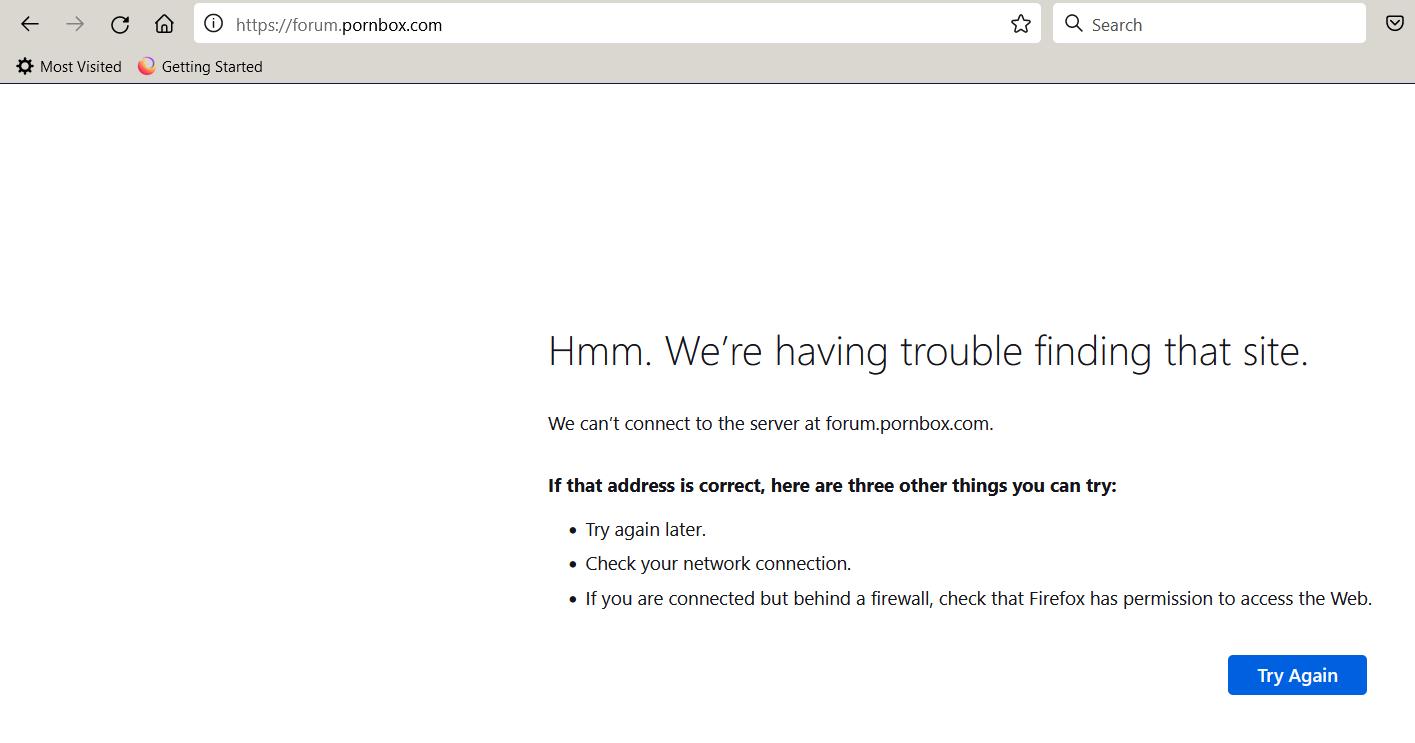This screenshot has height=743, width=1415.
Task: Click the "Hmm. We're having trouble" heading
Action: pyautogui.click(x=927, y=352)
